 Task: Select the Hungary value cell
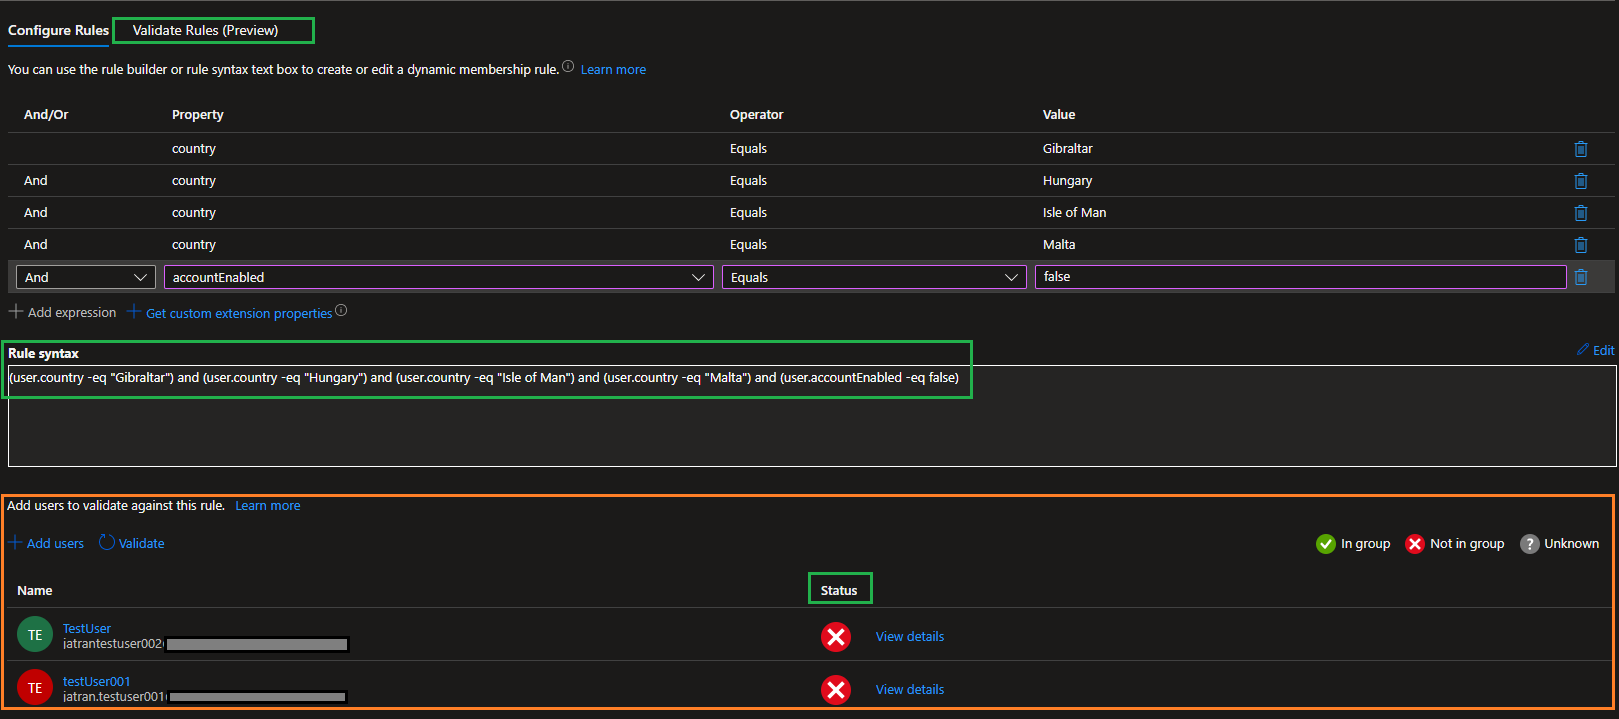(1067, 180)
